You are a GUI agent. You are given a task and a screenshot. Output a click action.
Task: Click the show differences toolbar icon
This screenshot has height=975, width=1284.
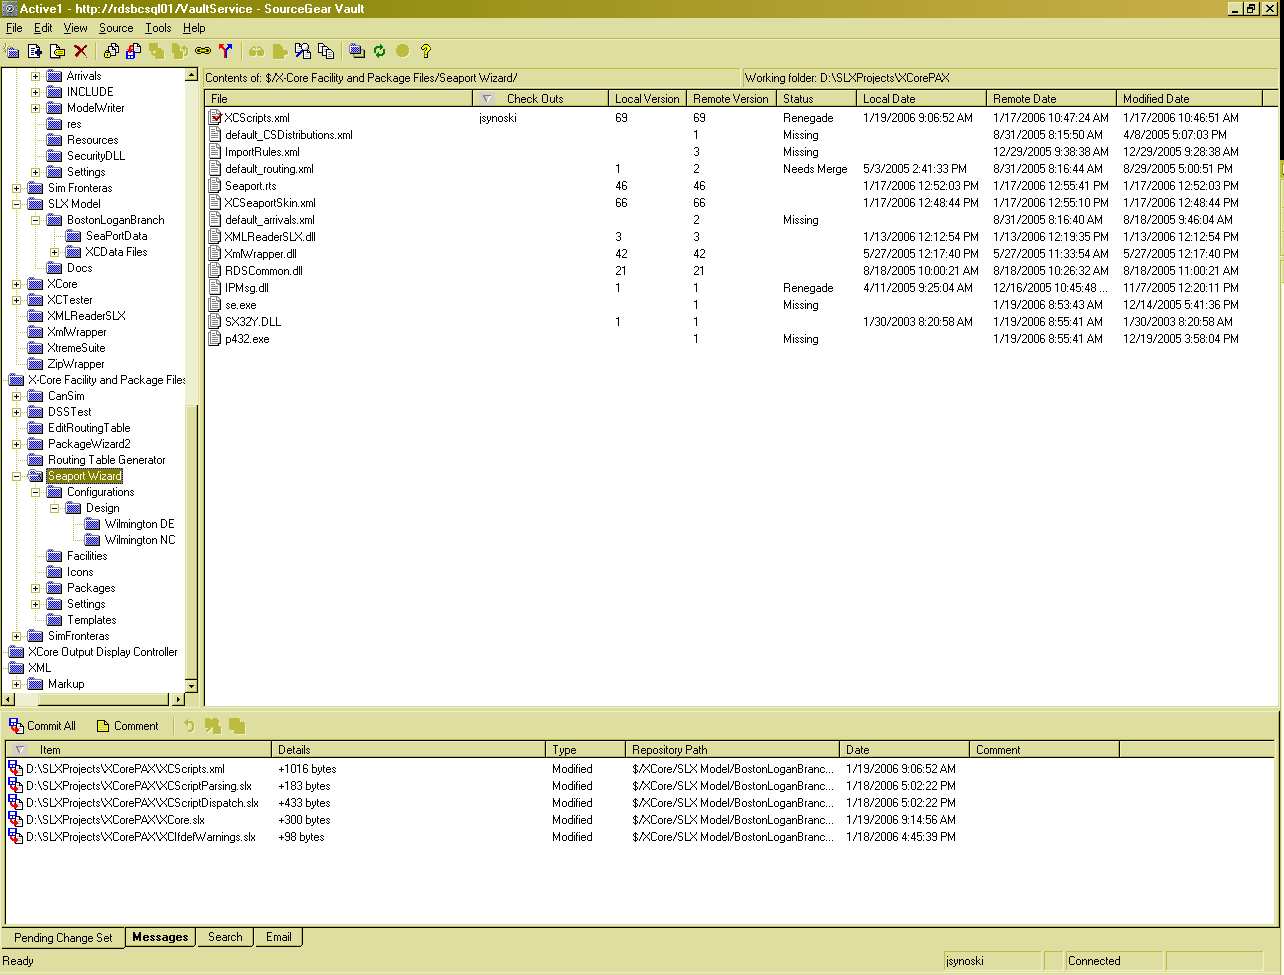coord(302,51)
